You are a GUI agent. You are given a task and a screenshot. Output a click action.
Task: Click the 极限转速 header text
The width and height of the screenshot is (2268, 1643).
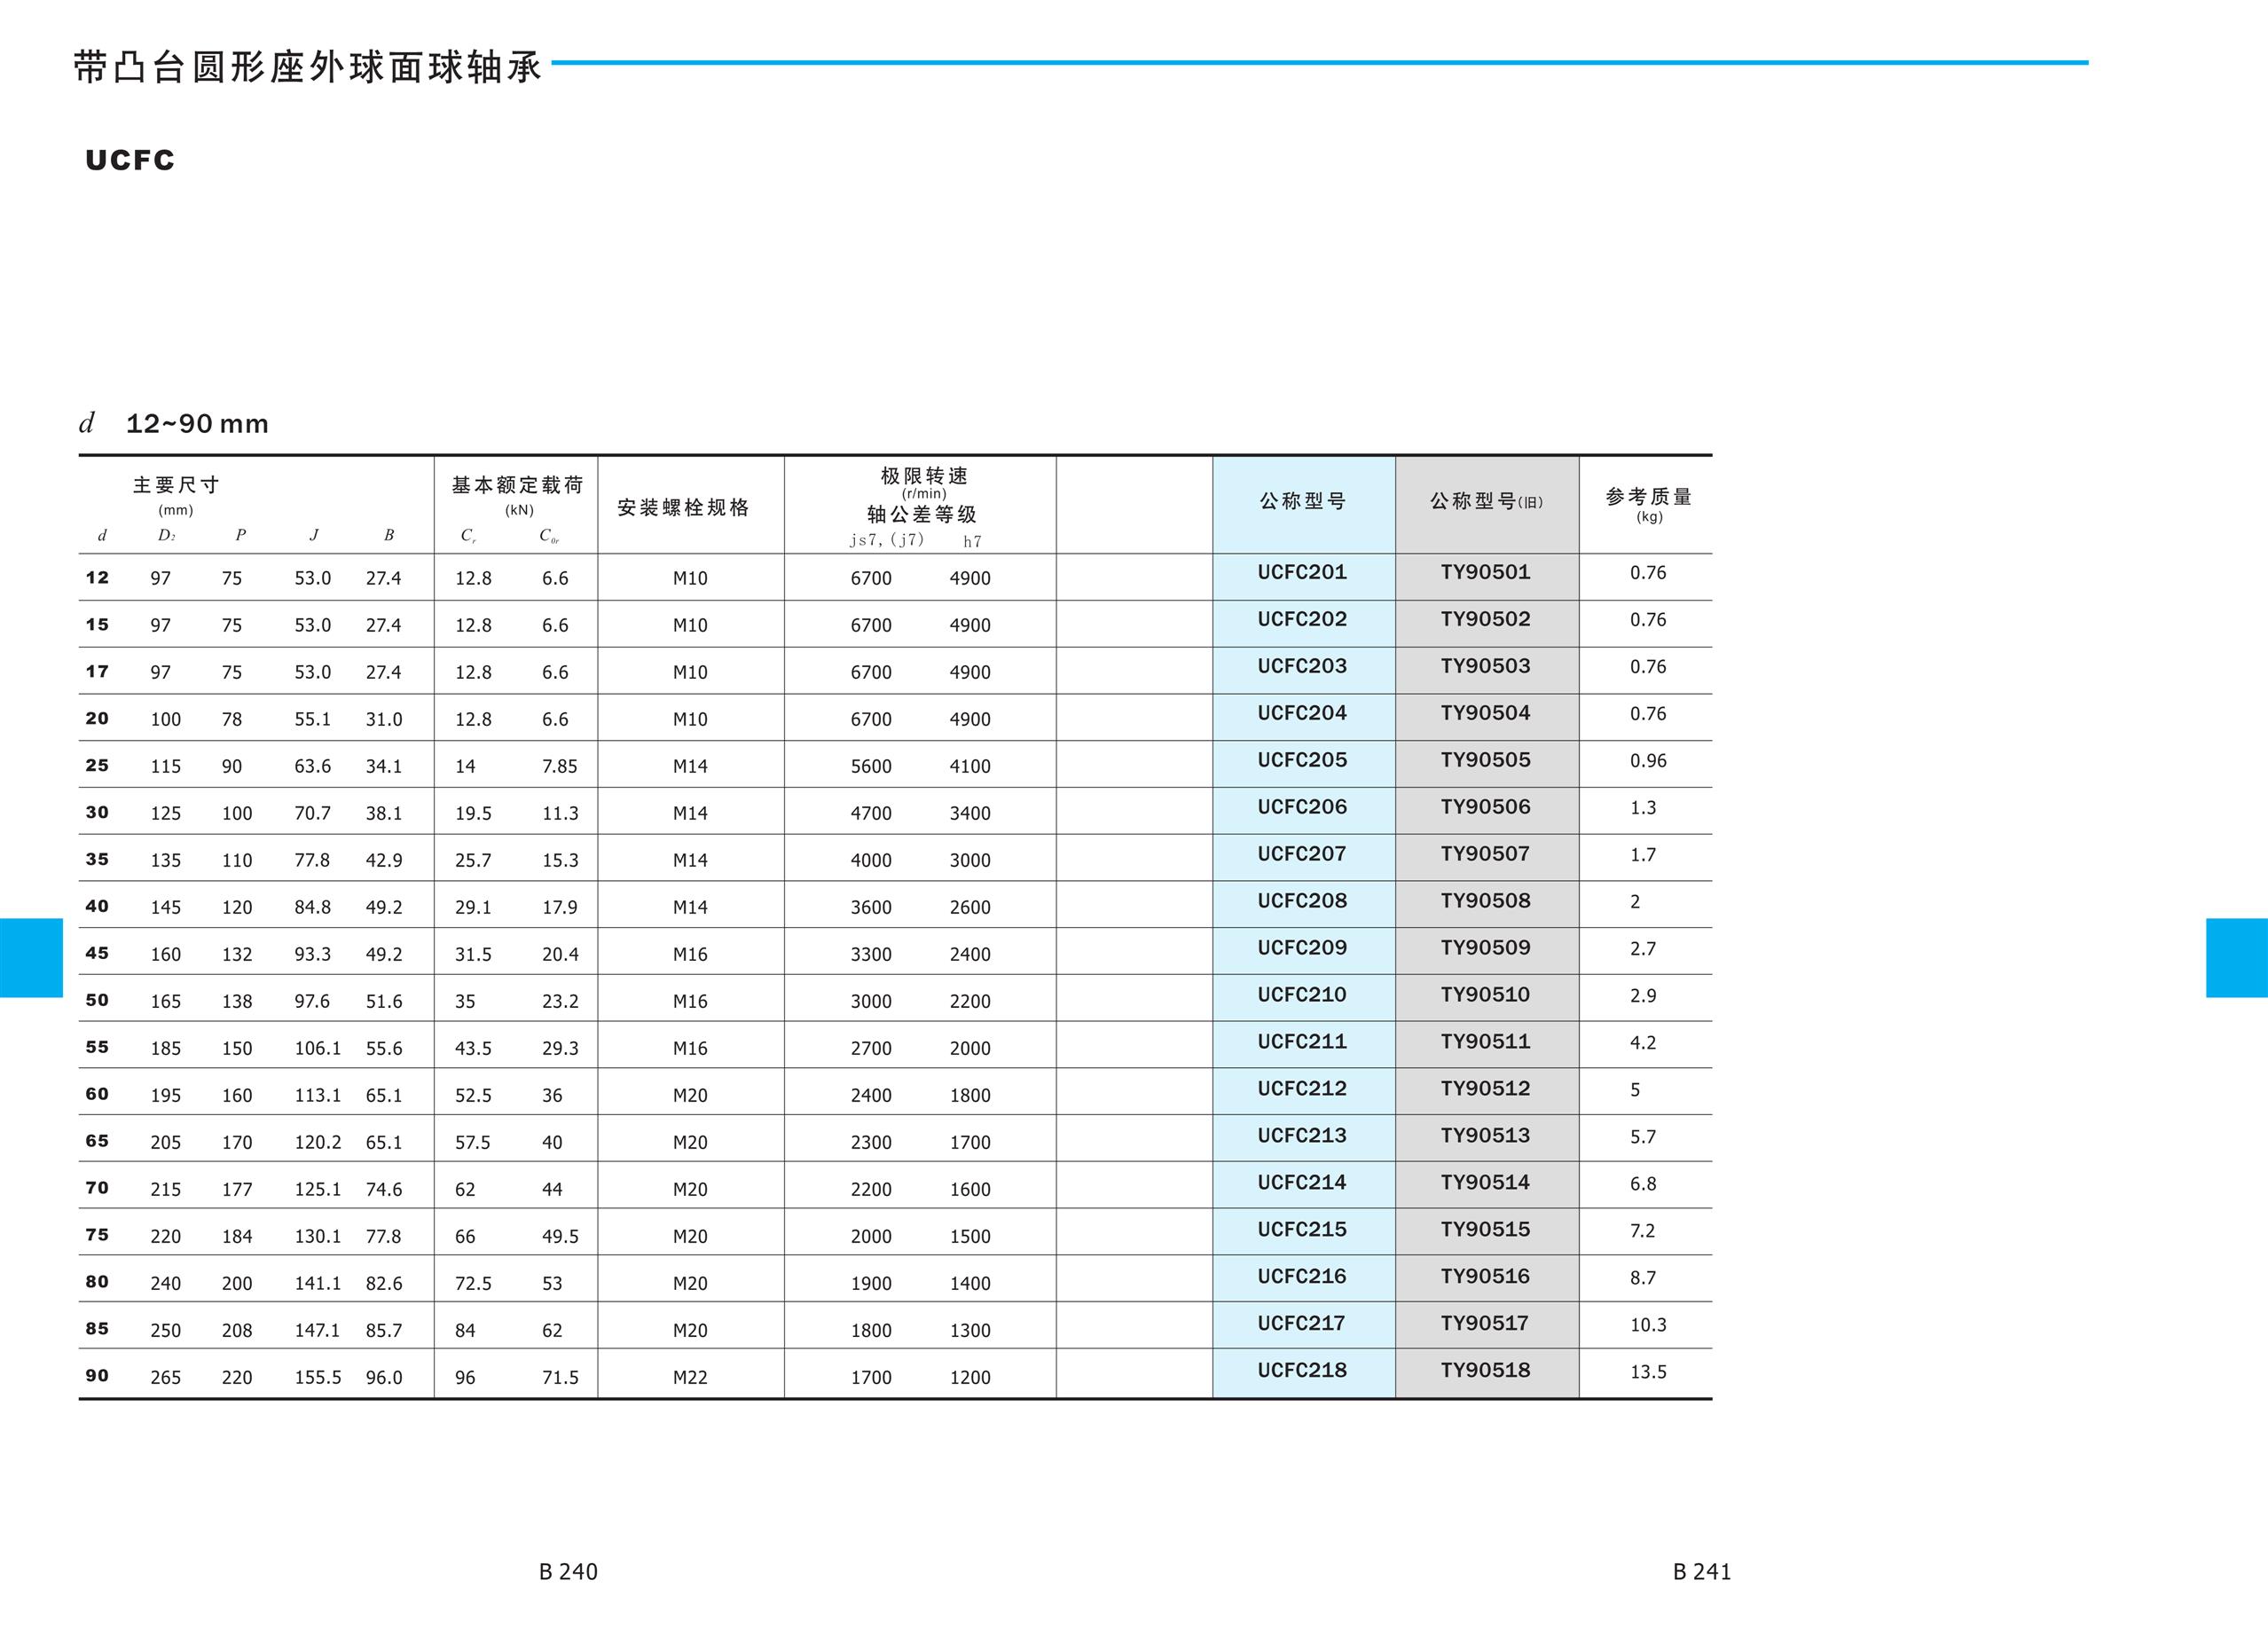click(x=924, y=476)
